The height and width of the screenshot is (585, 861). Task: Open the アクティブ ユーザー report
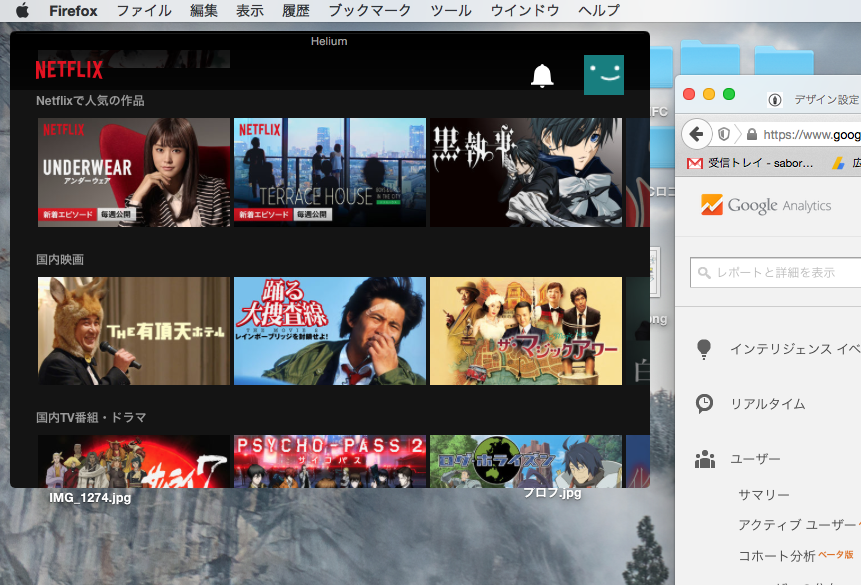(x=796, y=525)
